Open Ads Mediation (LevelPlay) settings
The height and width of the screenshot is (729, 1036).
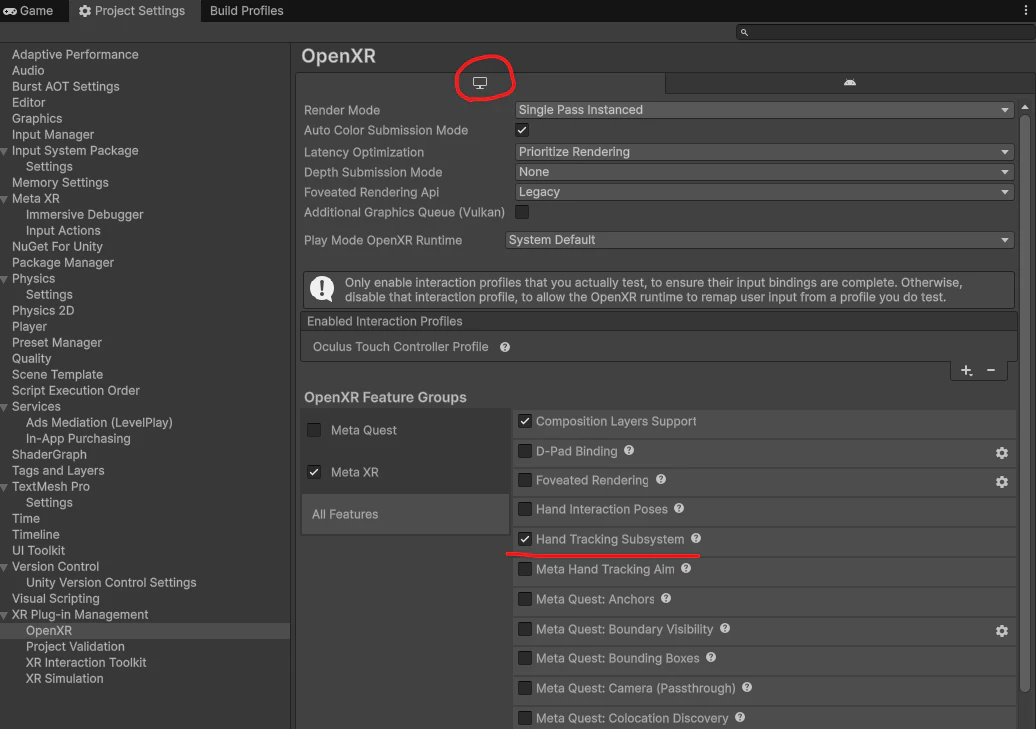[x=98, y=422]
